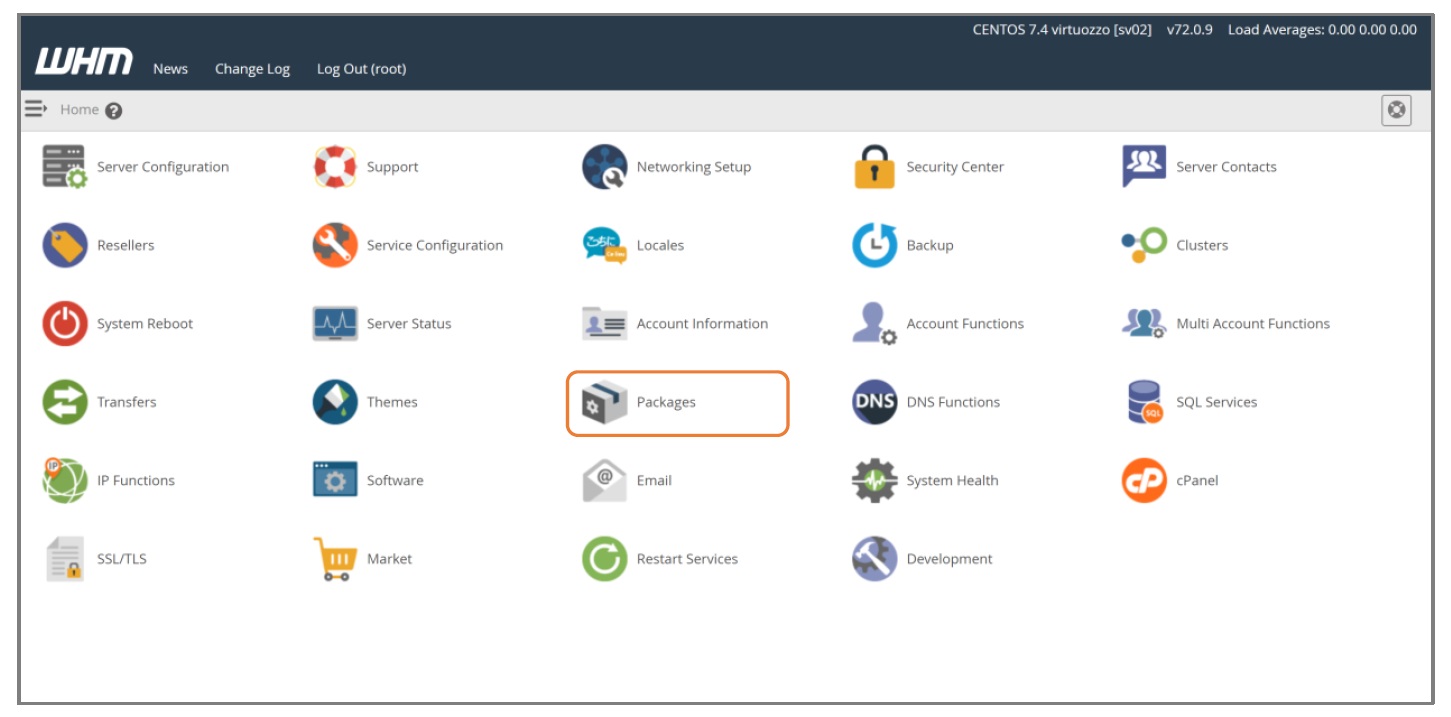Open the Software gear window icon
The width and height of the screenshot is (1451, 717).
[335, 480]
